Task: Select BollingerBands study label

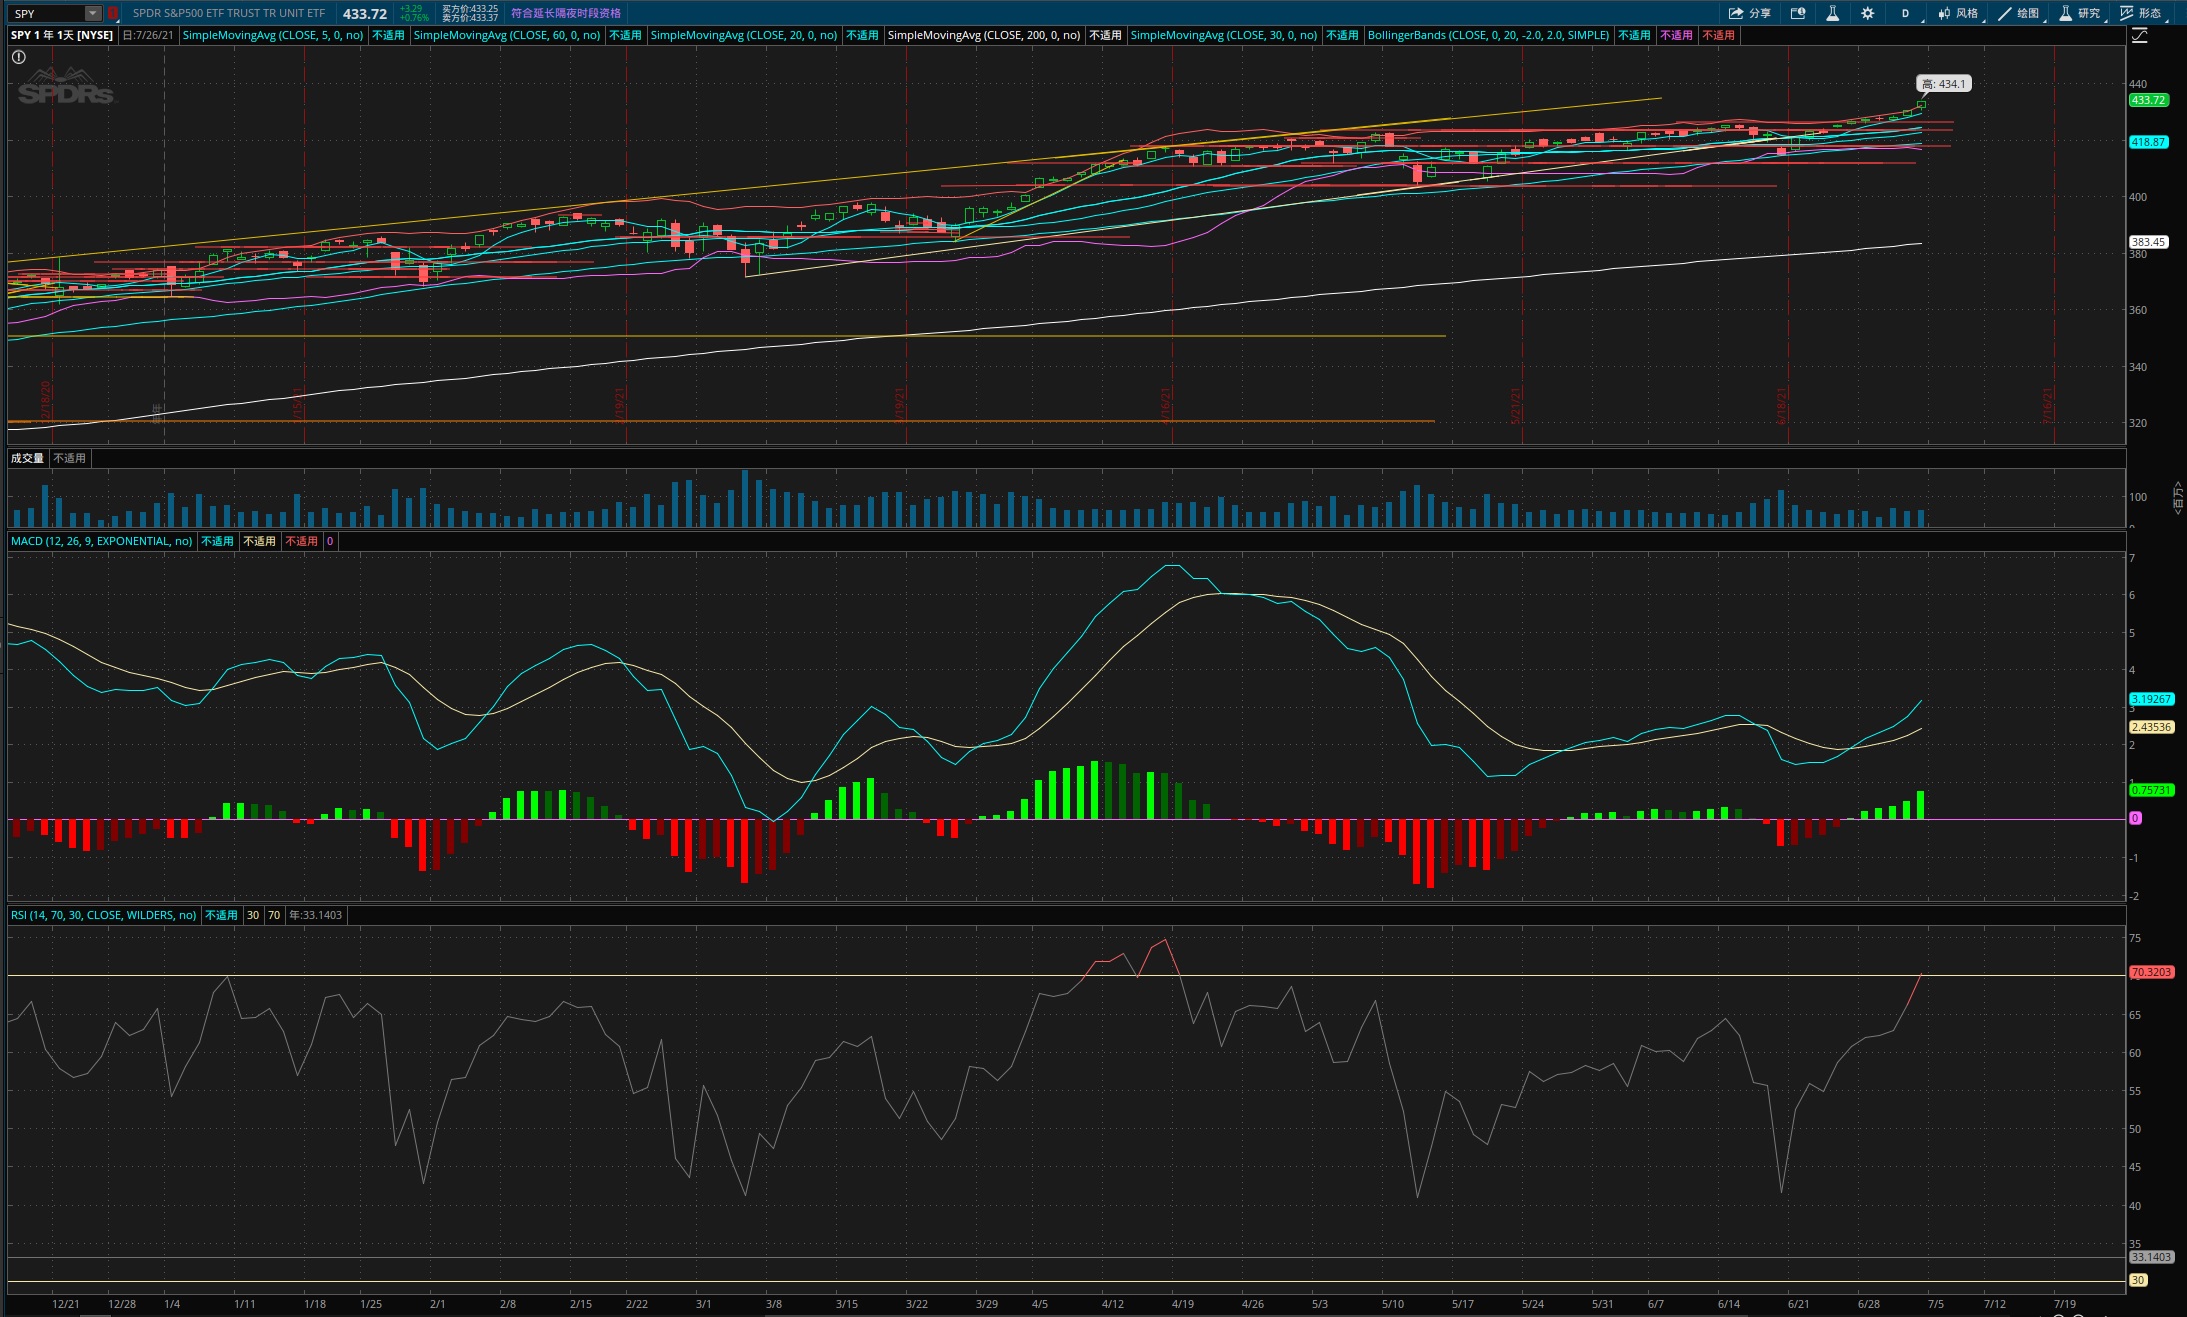Action: click(x=1488, y=35)
